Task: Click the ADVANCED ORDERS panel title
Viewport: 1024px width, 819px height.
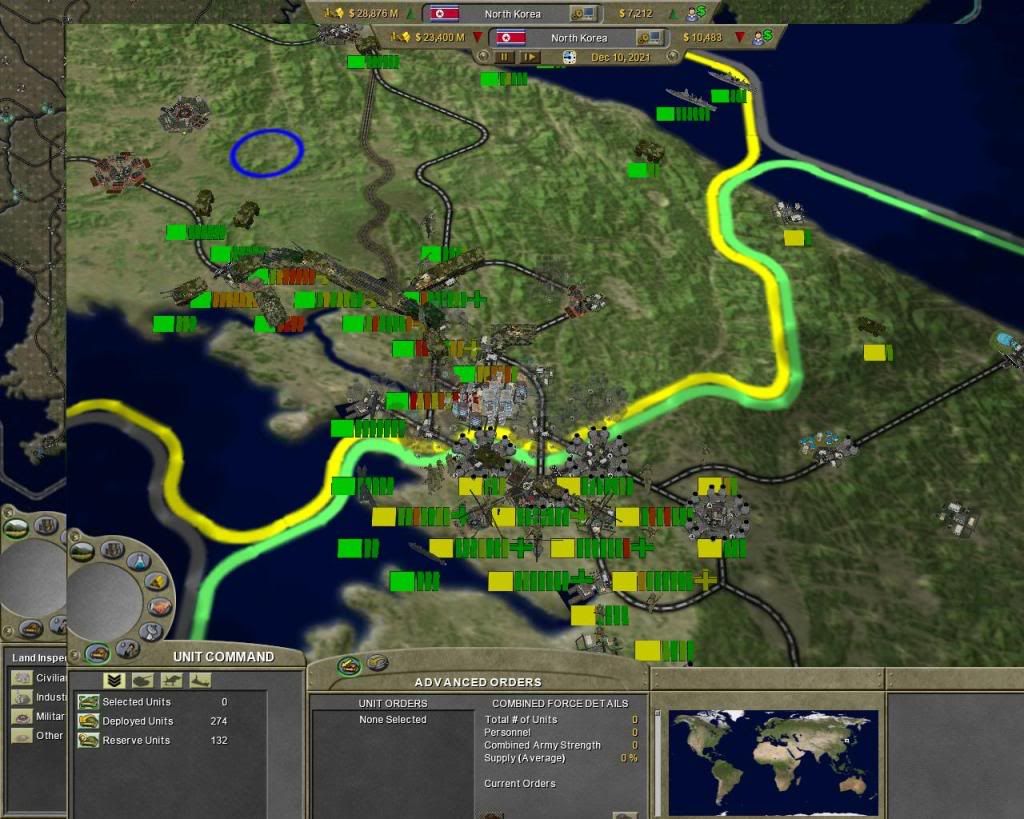Action: coord(478,682)
